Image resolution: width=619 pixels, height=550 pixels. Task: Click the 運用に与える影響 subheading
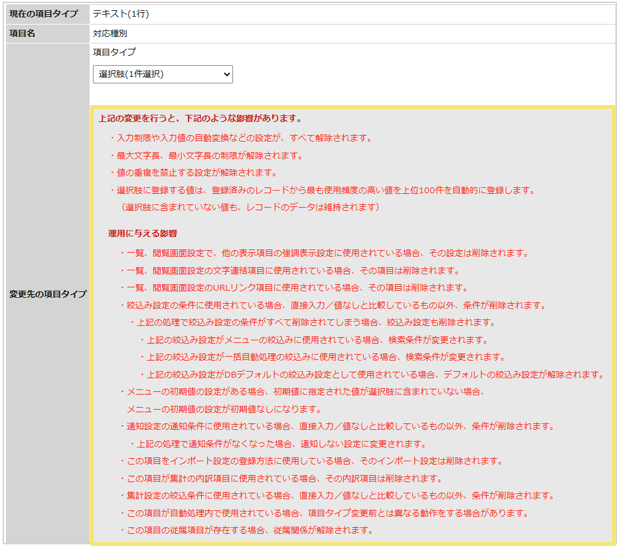tap(143, 233)
